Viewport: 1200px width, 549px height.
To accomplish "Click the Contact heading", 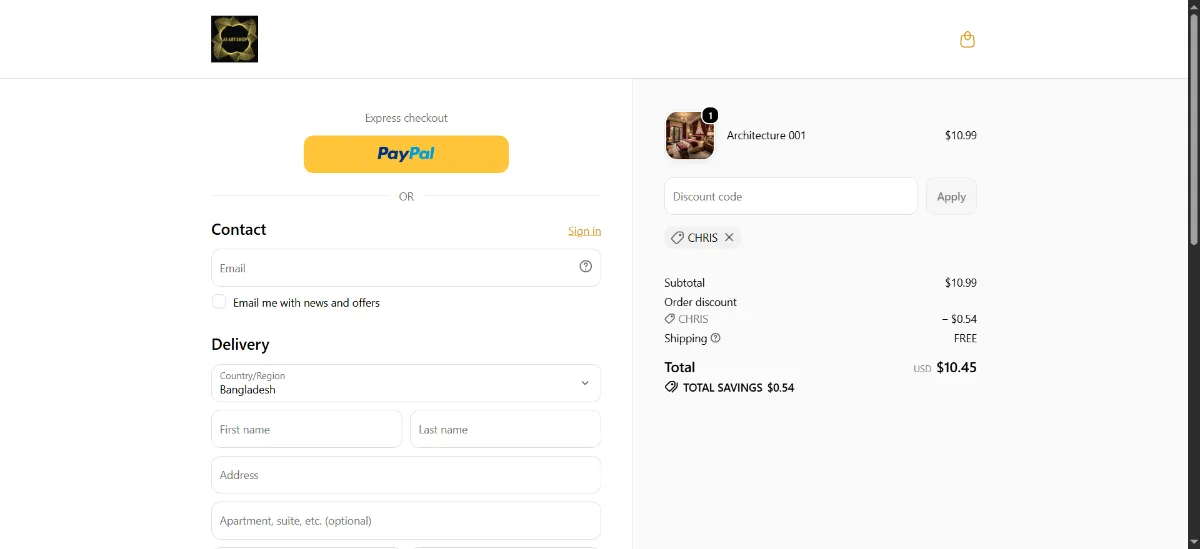I will click(x=238, y=229).
